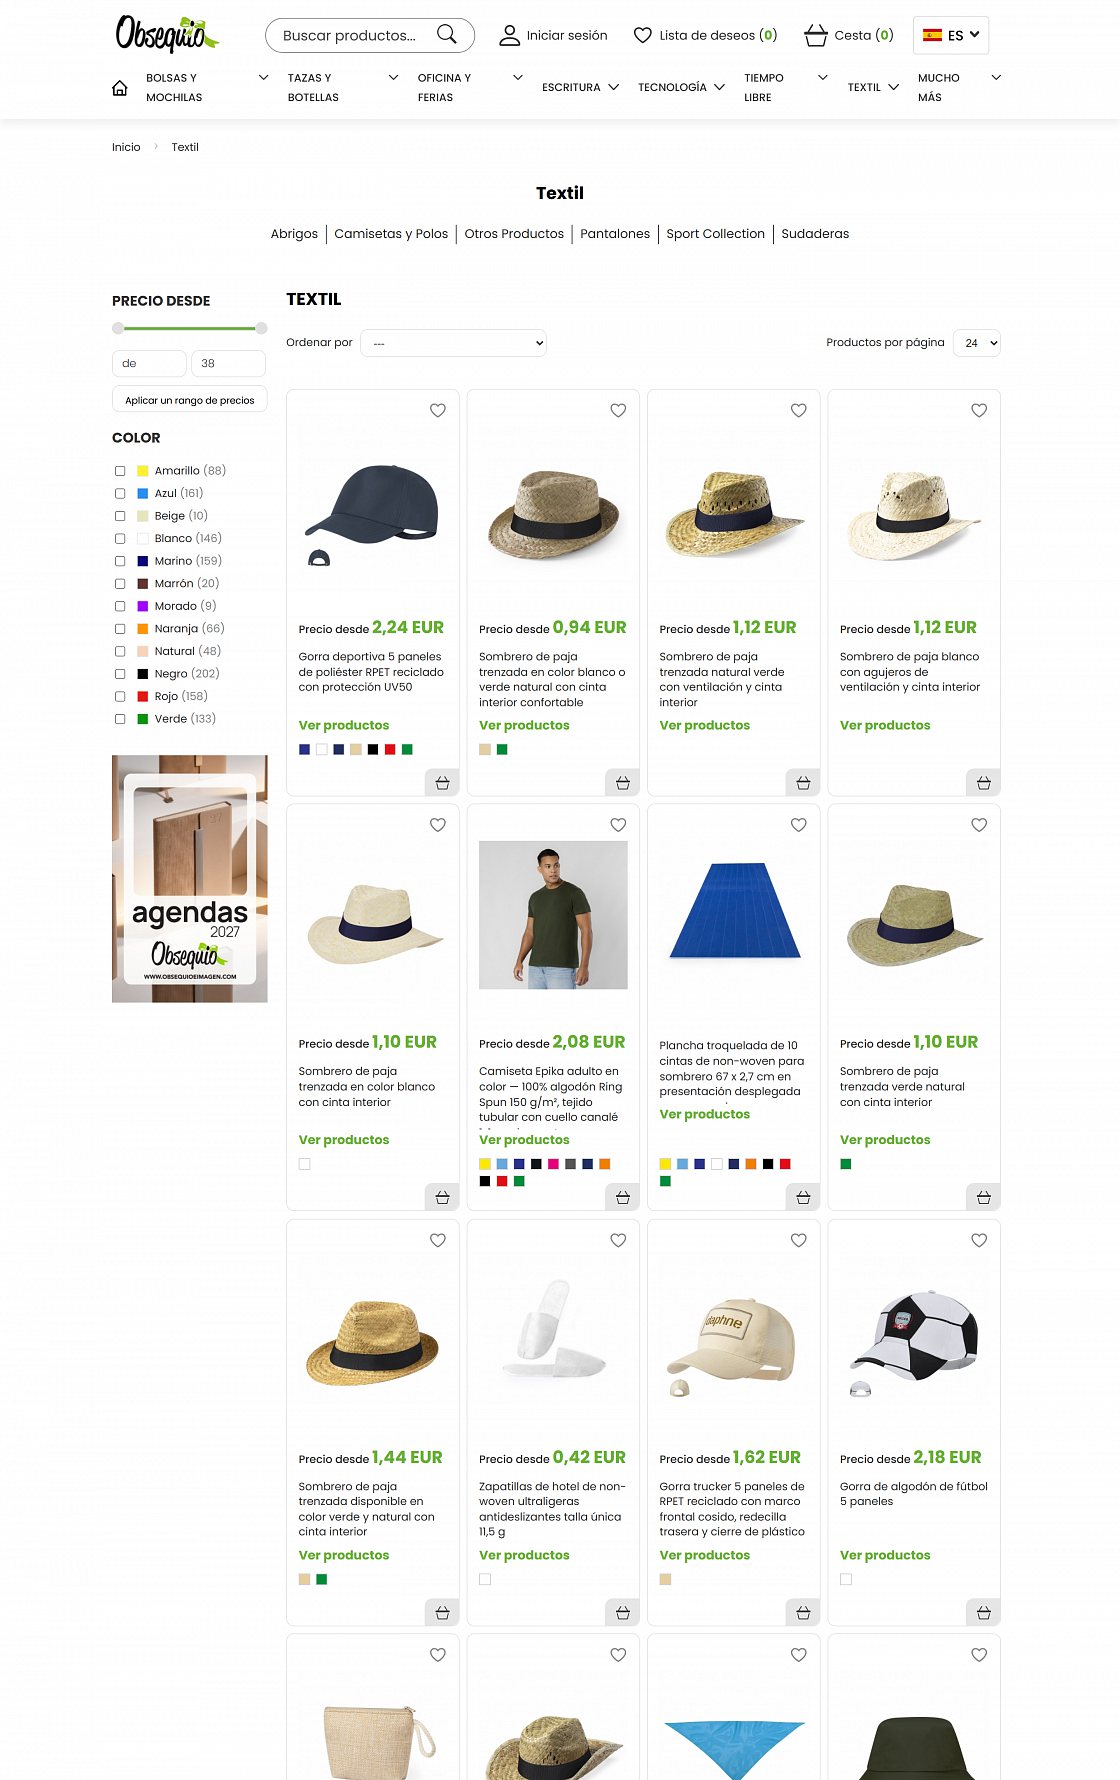Add Gorra deportiva 5 paneles to wishlist

click(x=438, y=410)
